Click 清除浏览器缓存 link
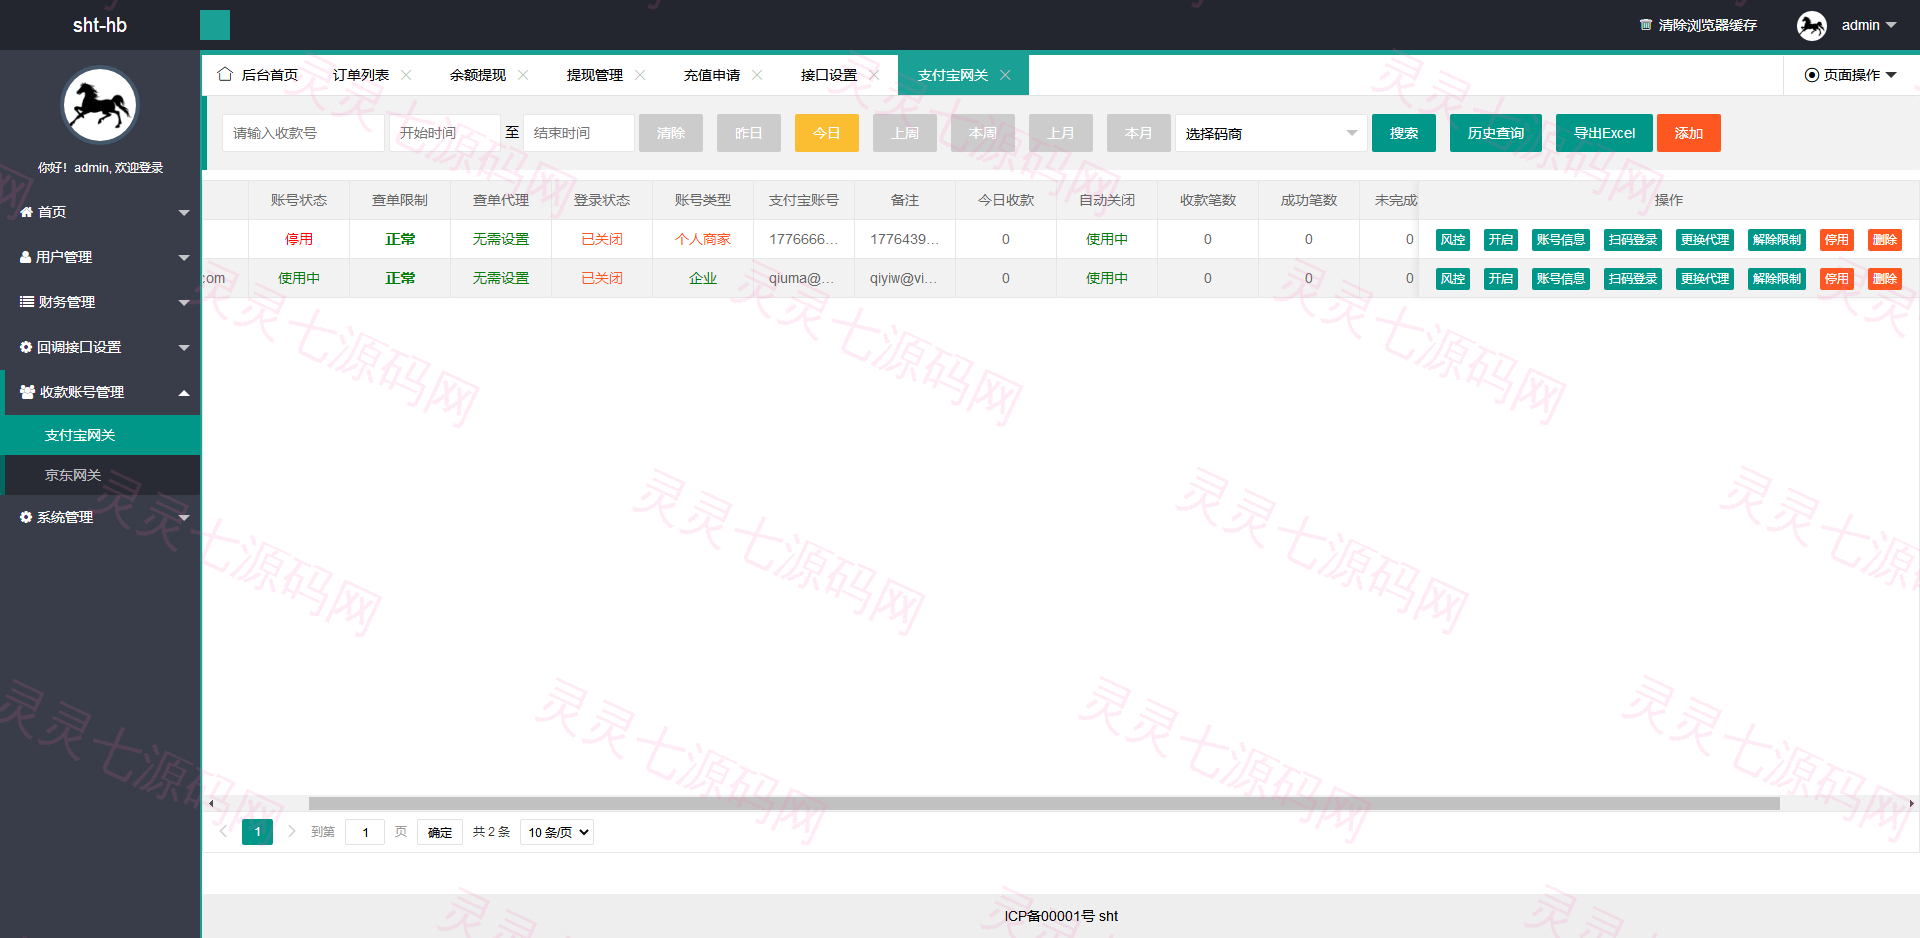The width and height of the screenshot is (1920, 938). (x=1698, y=25)
